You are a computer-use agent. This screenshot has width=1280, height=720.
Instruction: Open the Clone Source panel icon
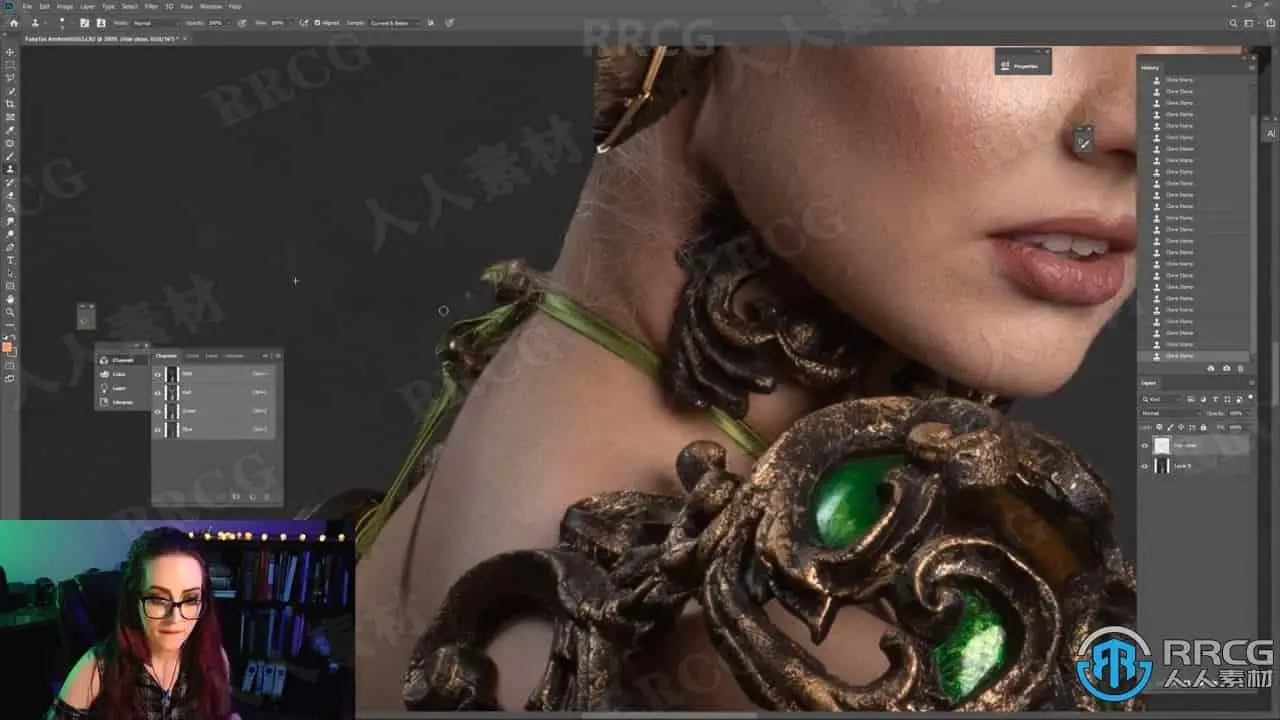point(101,22)
